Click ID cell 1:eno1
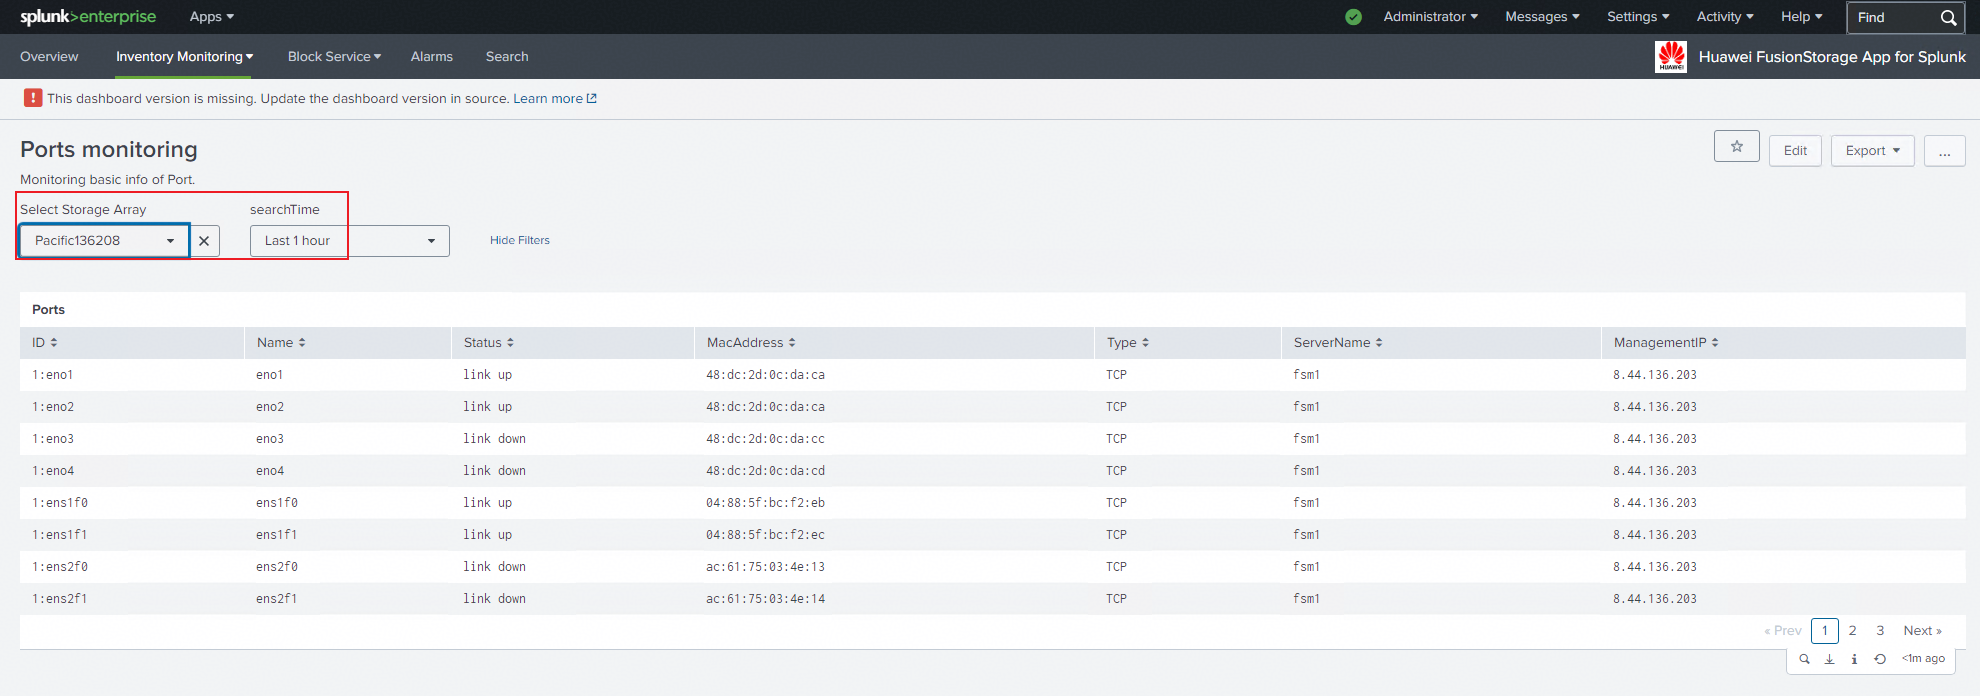 tap(53, 375)
